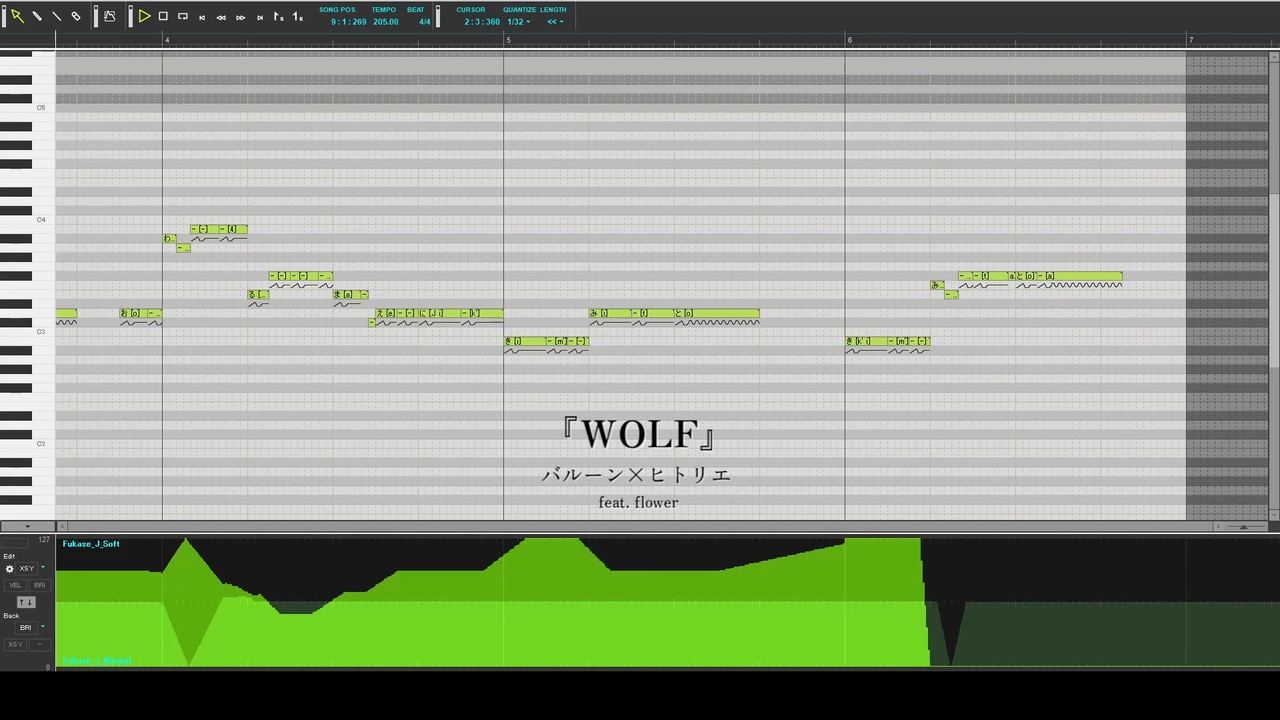Select the pencil tool
Image resolution: width=1280 pixels, height=720 pixels.
pyautogui.click(x=37, y=16)
